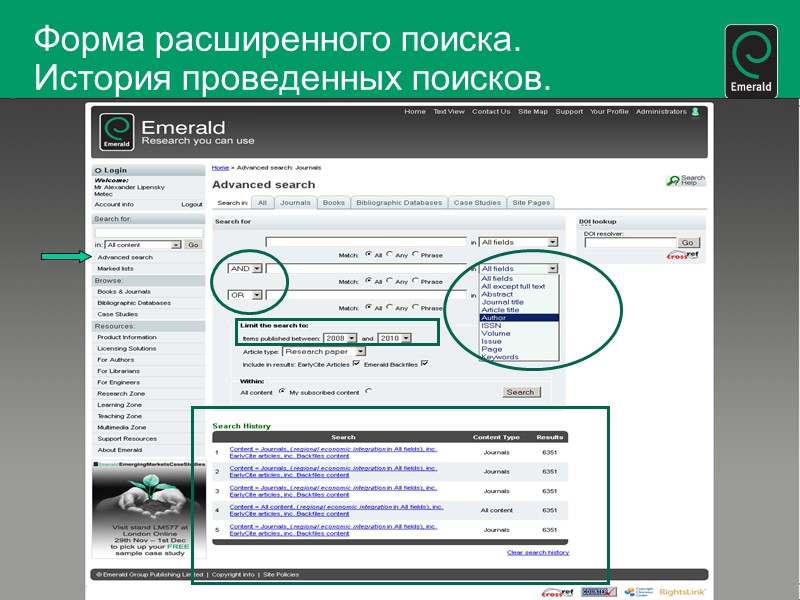Disable the Emerald Backfiles checkbox
Image resolution: width=800 pixels, height=600 pixels.
pyautogui.click(x=425, y=363)
